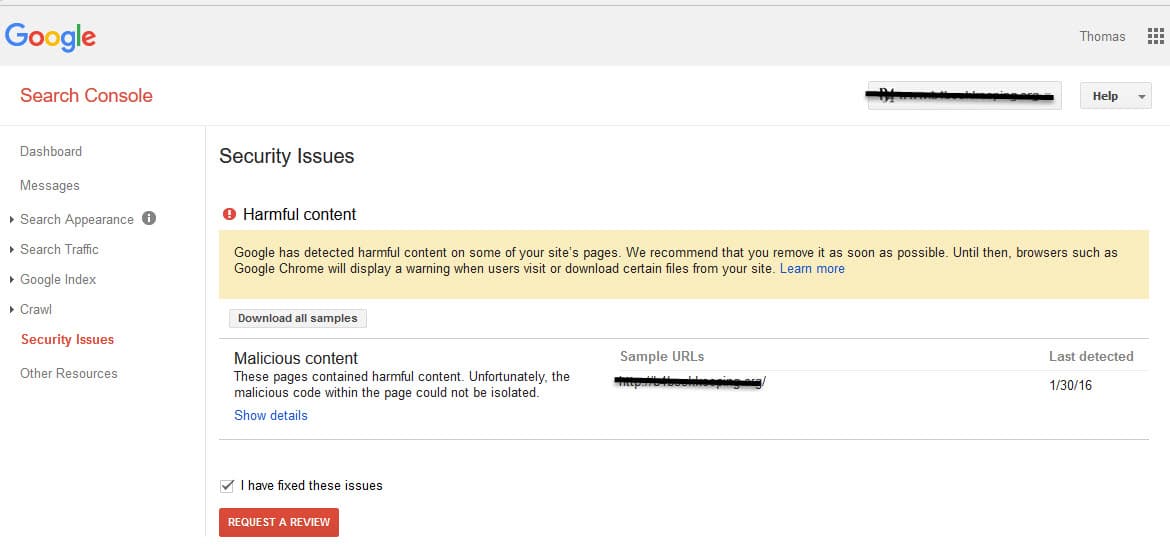Open the Learn more link

(812, 269)
